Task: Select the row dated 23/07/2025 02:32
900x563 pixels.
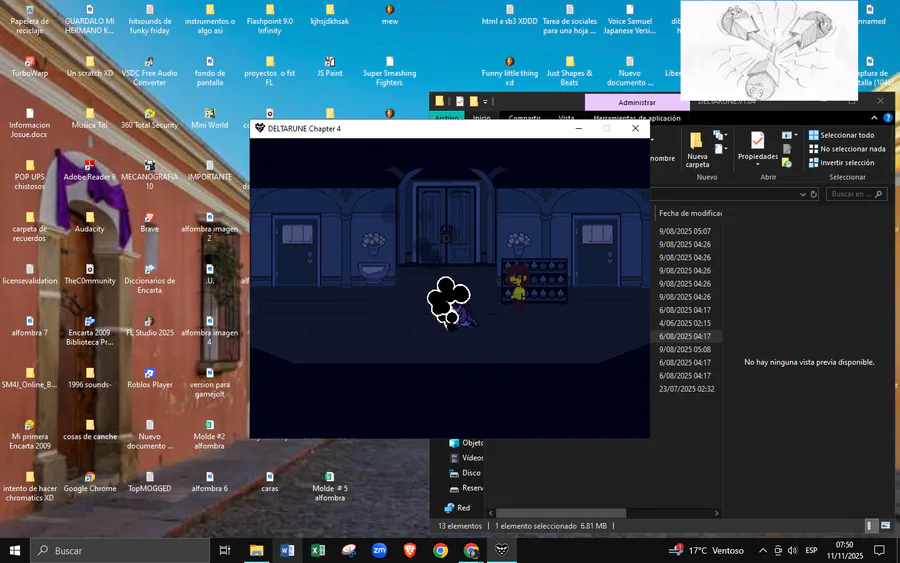Action: (x=686, y=389)
